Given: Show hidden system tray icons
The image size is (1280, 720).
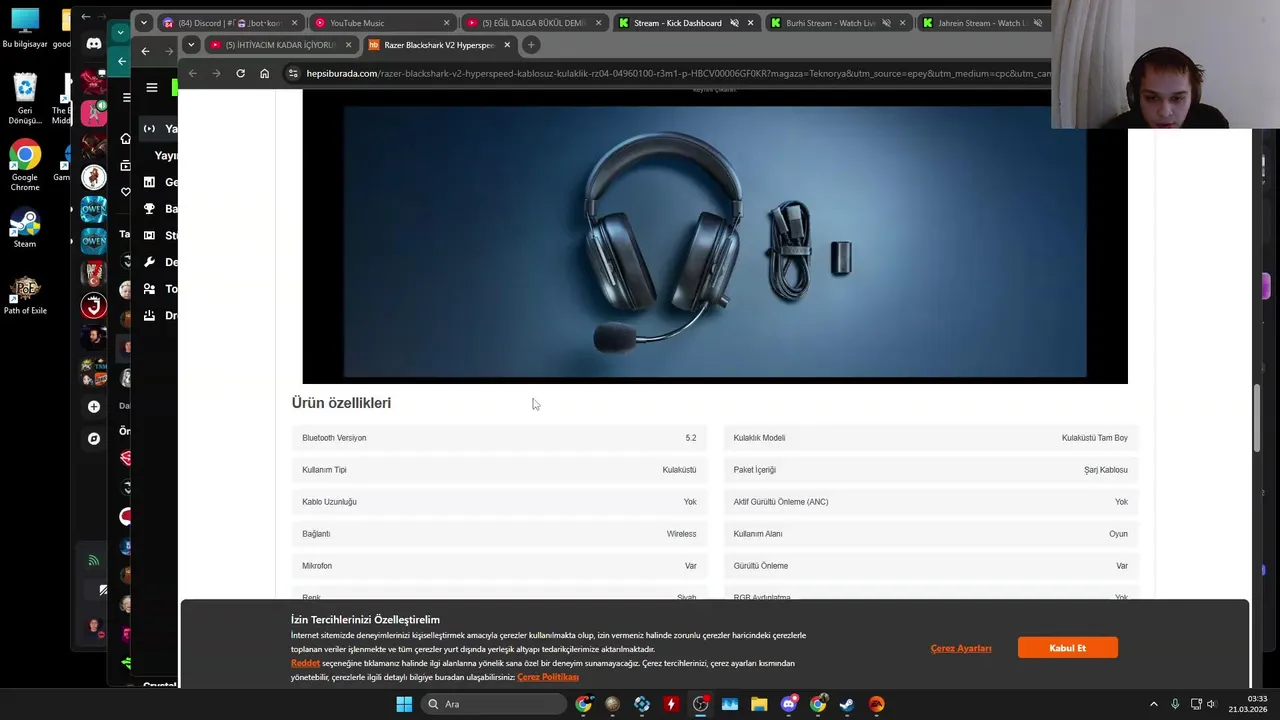Looking at the screenshot, I should 1153,704.
